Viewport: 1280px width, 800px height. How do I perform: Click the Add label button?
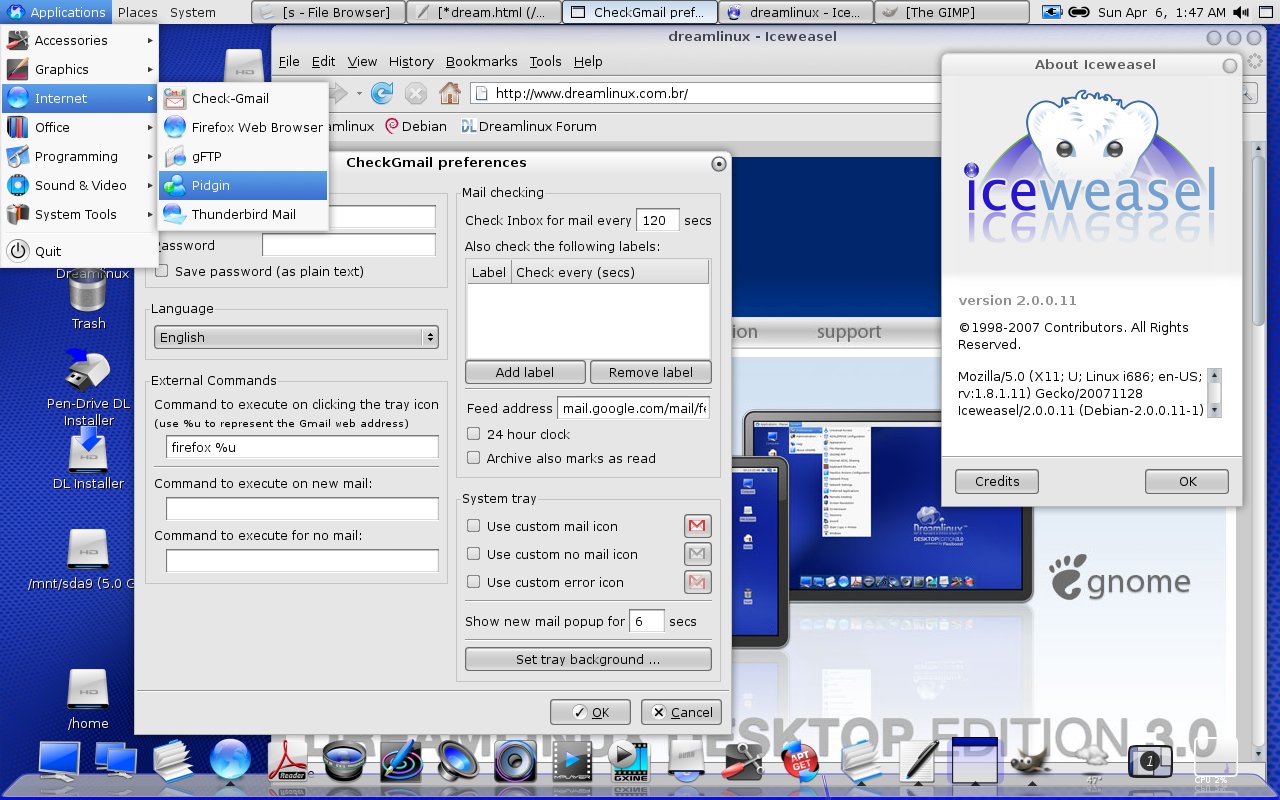coord(525,372)
